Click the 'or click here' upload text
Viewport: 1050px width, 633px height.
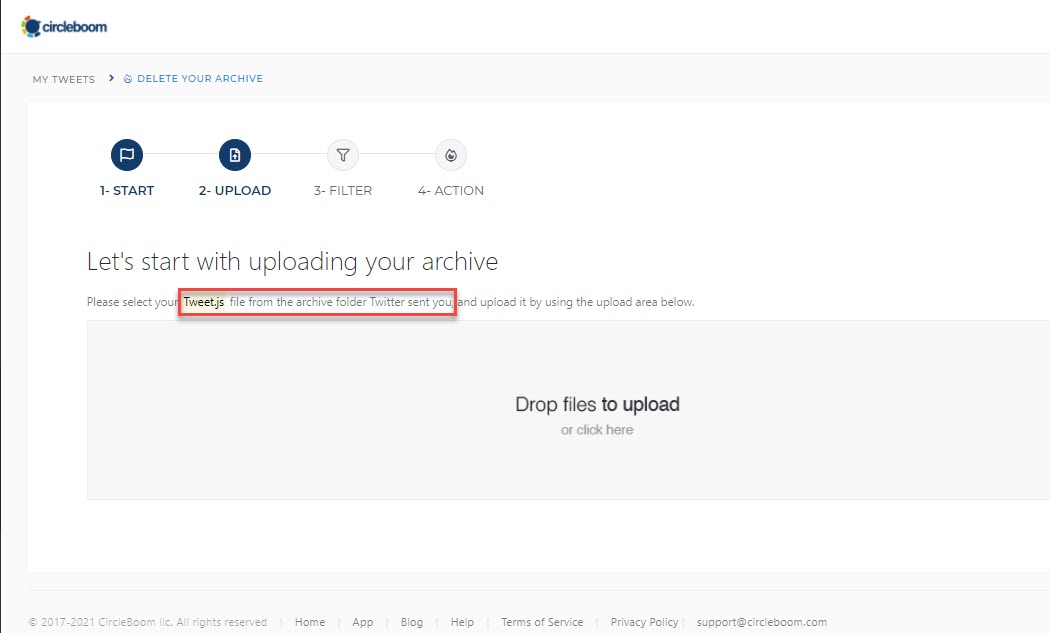(x=597, y=430)
